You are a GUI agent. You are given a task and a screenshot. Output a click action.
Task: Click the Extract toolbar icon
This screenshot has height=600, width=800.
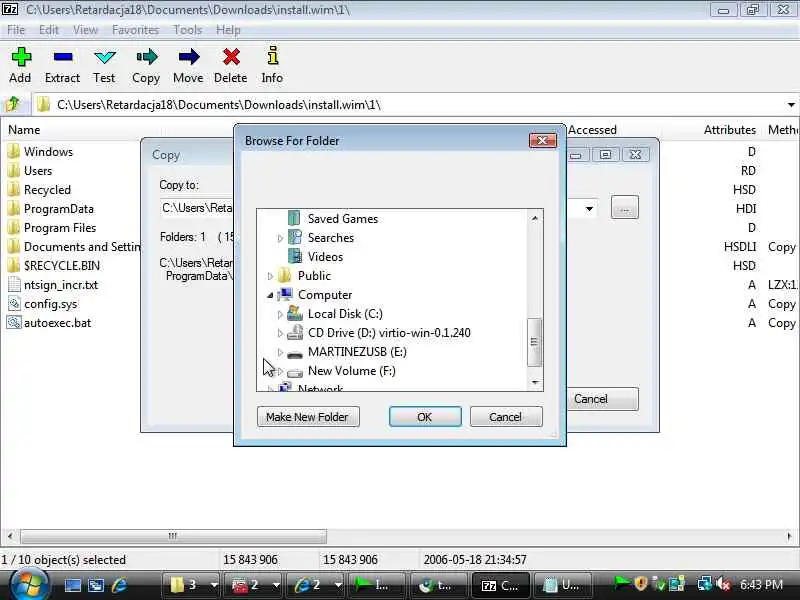63,57
